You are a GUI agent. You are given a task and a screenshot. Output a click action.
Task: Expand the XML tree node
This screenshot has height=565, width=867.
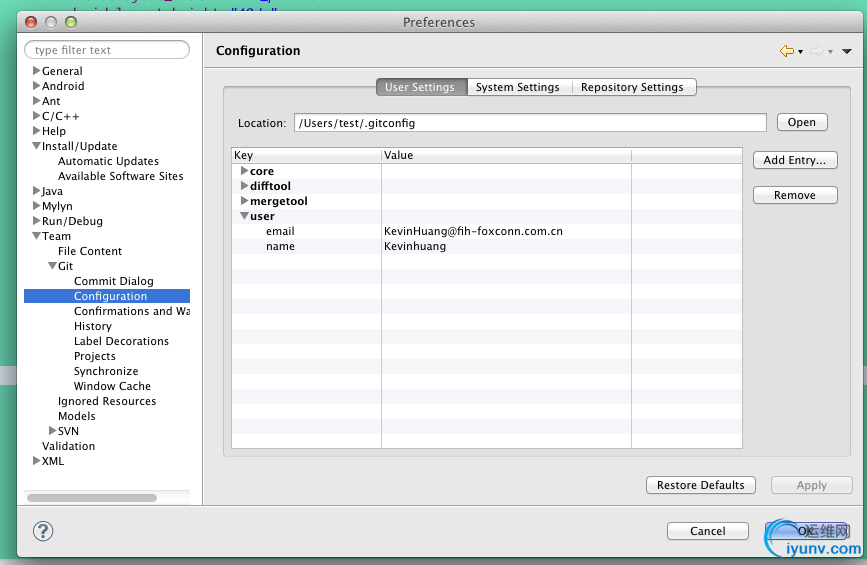click(36, 461)
